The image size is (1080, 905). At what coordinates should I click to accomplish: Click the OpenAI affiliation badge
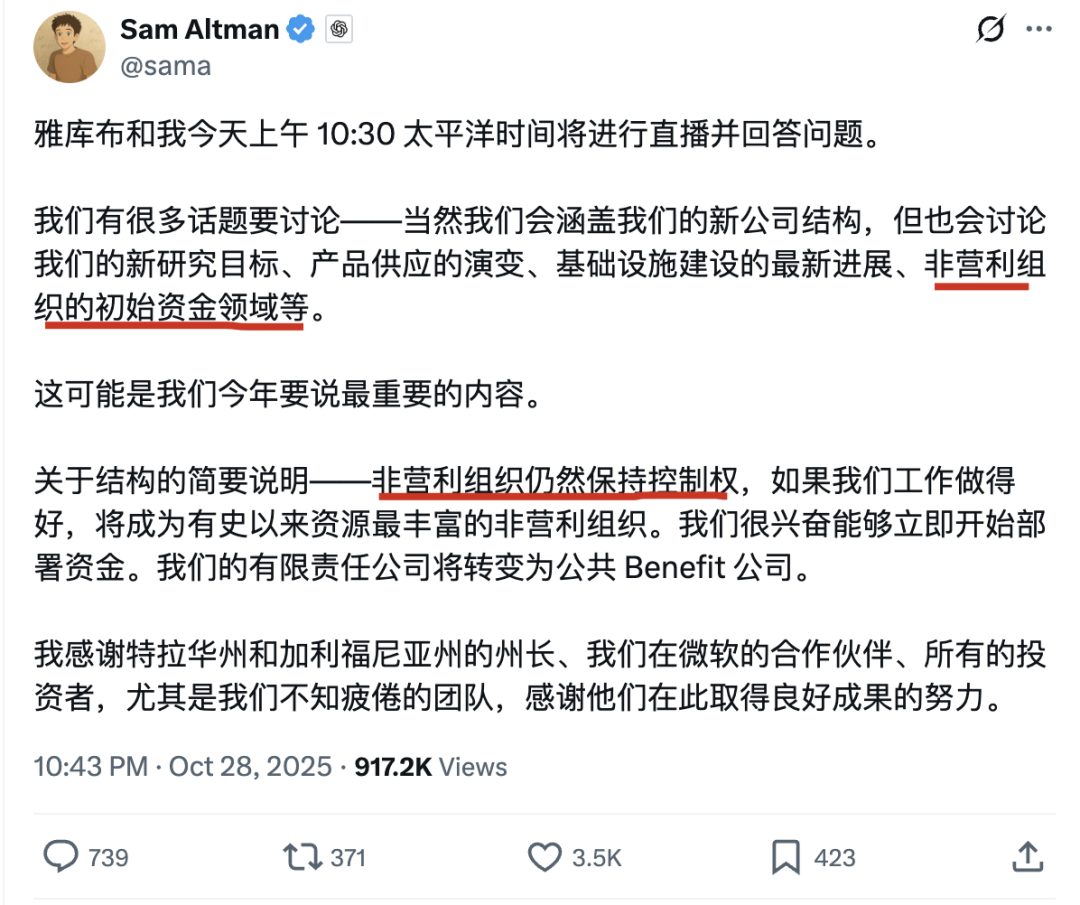tap(339, 29)
